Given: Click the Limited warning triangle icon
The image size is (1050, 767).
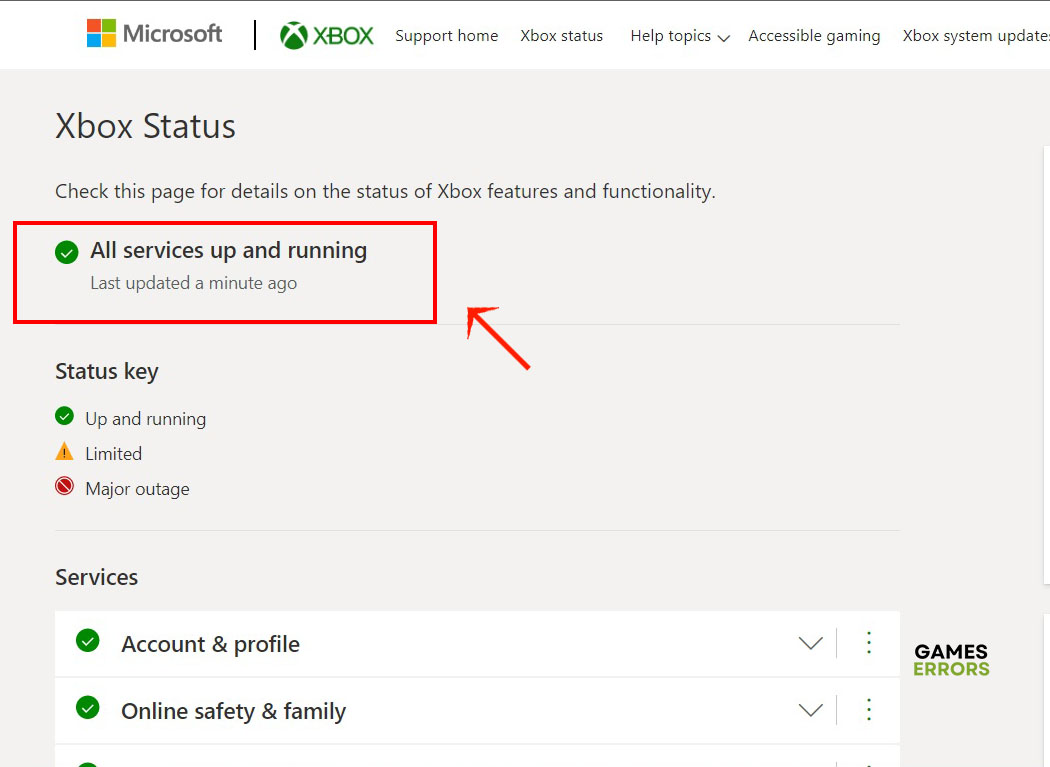Looking at the screenshot, I should (x=64, y=451).
